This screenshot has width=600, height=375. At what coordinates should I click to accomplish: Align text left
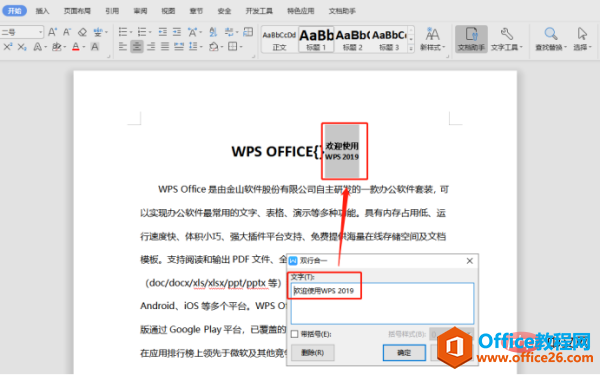pyautogui.click(x=123, y=47)
